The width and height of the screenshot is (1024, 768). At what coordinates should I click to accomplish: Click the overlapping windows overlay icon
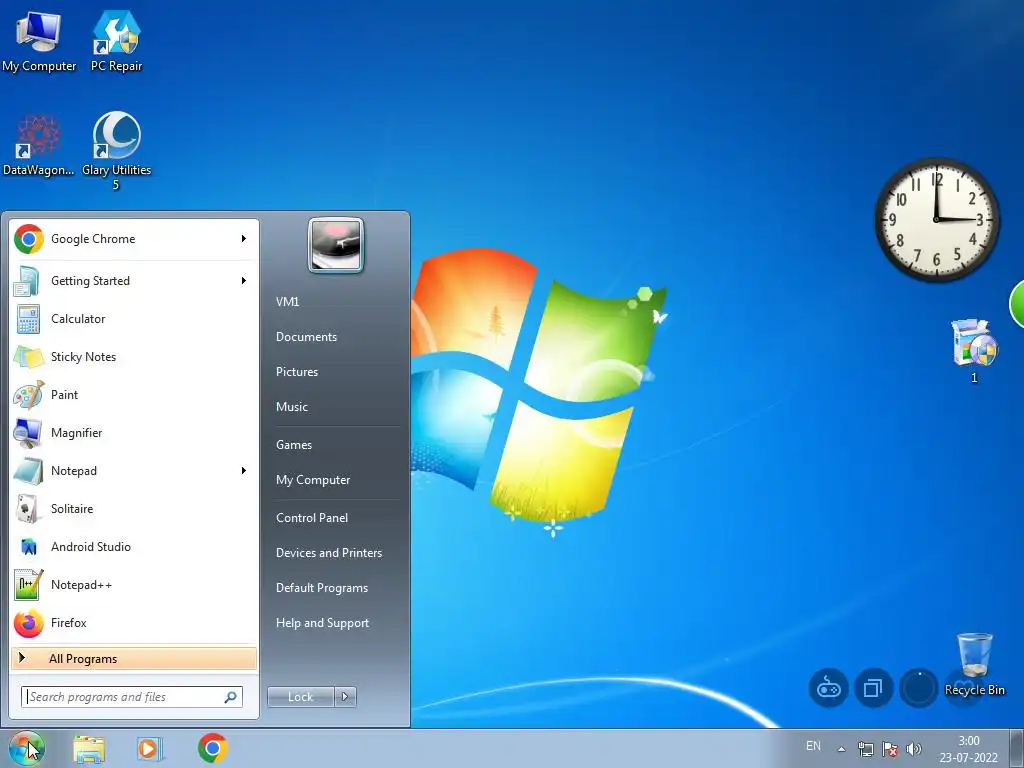point(873,688)
